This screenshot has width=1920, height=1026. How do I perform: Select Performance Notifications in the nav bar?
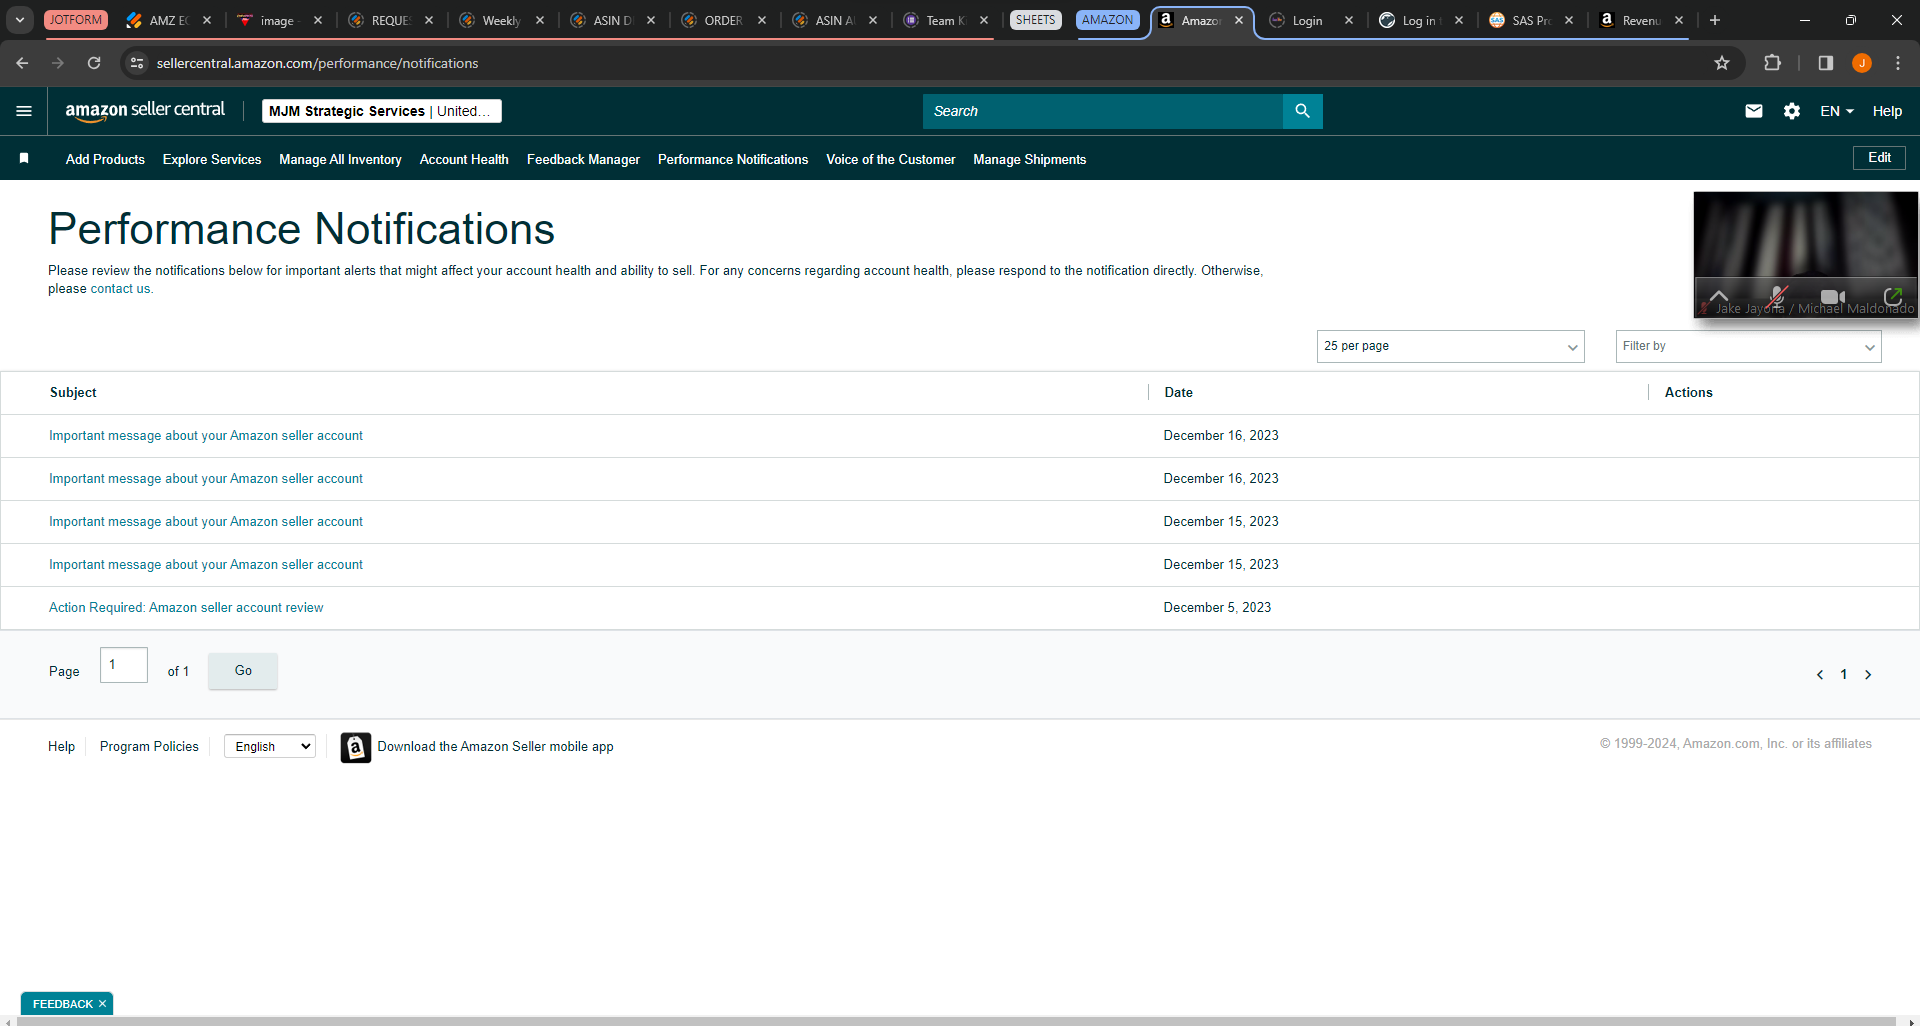733,159
